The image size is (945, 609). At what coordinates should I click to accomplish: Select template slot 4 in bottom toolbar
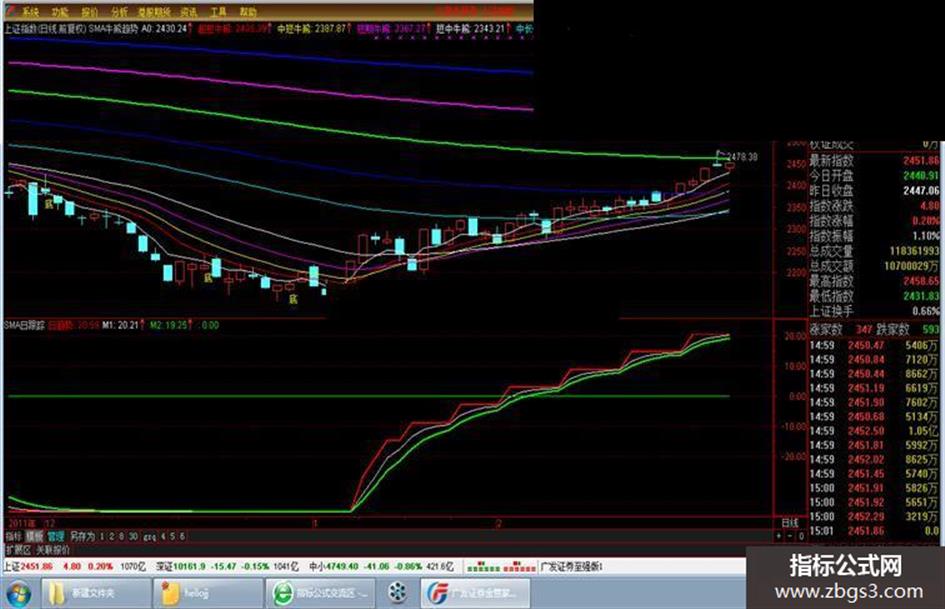pos(163,536)
